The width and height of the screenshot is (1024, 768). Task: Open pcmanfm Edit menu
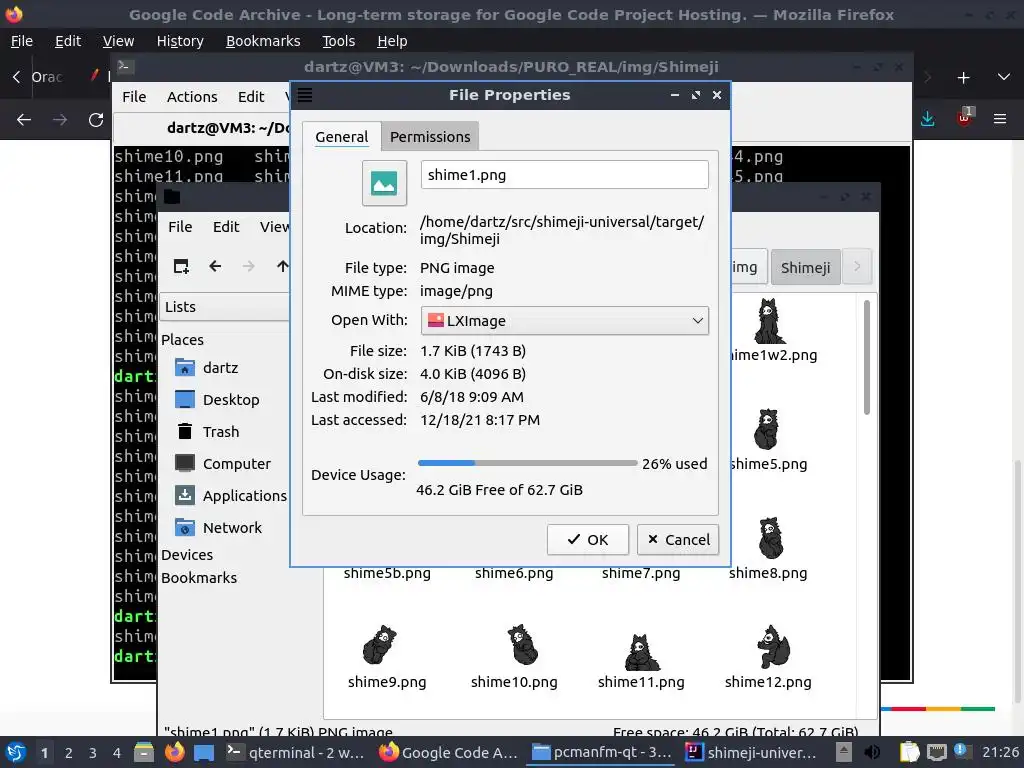[x=226, y=227]
